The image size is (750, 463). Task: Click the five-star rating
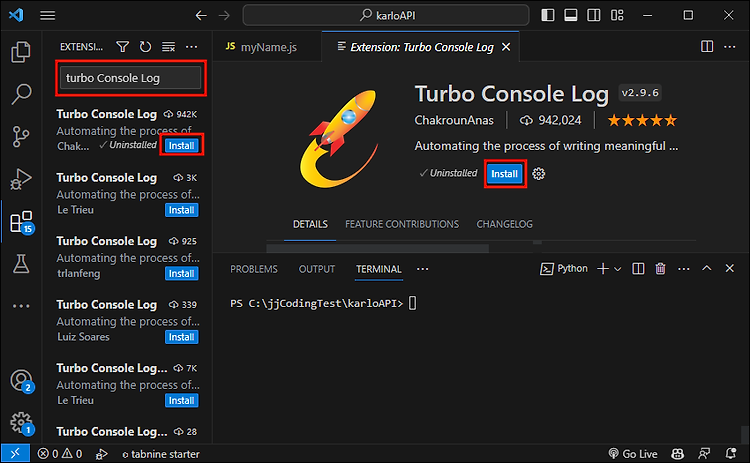[642, 120]
